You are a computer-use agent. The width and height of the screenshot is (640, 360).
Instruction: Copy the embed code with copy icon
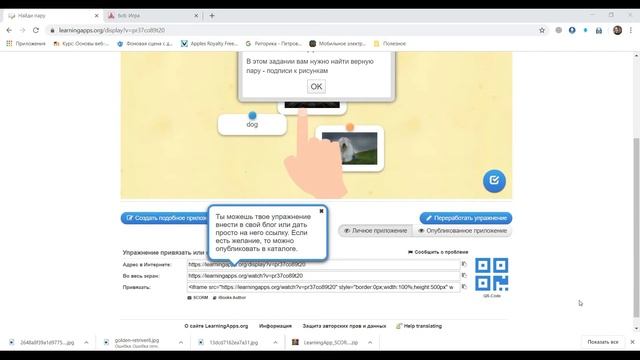(x=464, y=287)
